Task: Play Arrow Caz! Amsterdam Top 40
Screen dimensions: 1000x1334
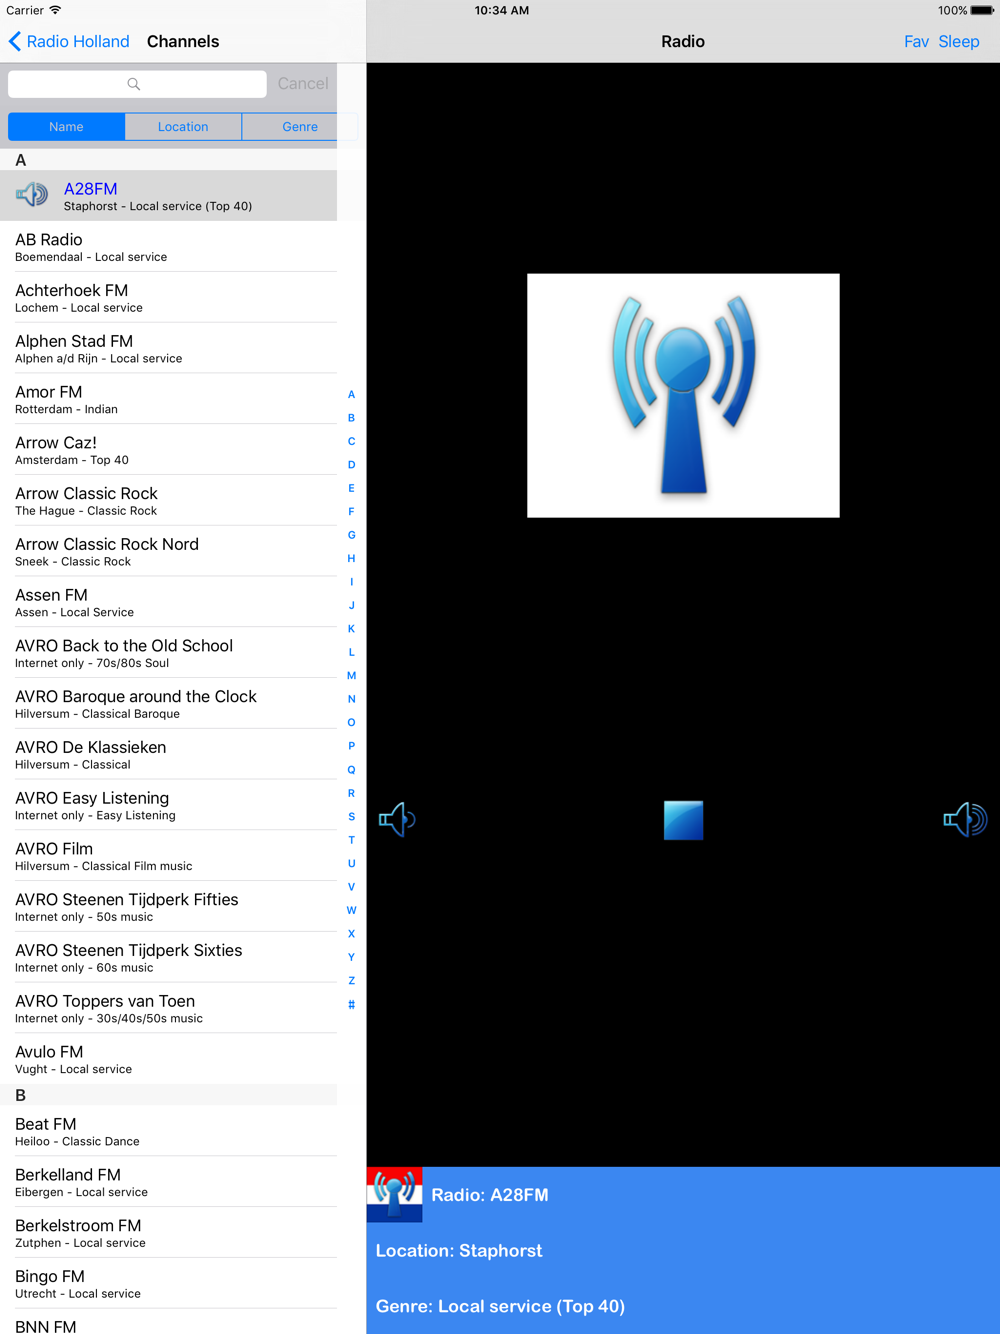Action: click(x=168, y=449)
